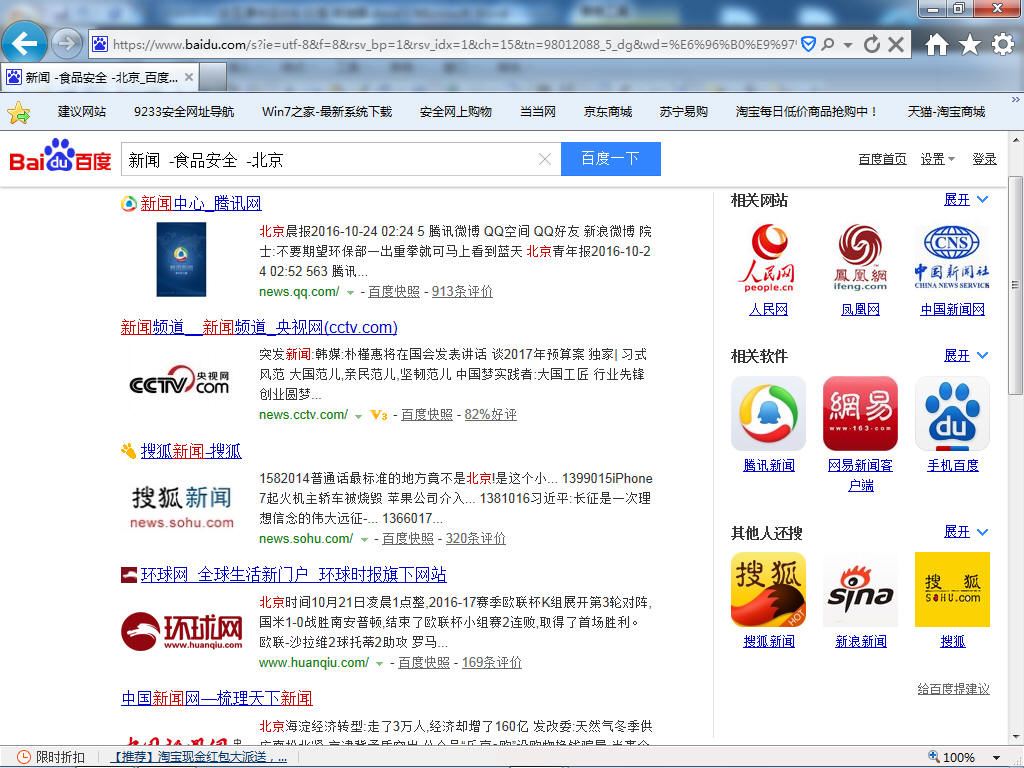The image size is (1024, 768).
Task: Open 给百度提建议 feedback link
Action: (953, 689)
